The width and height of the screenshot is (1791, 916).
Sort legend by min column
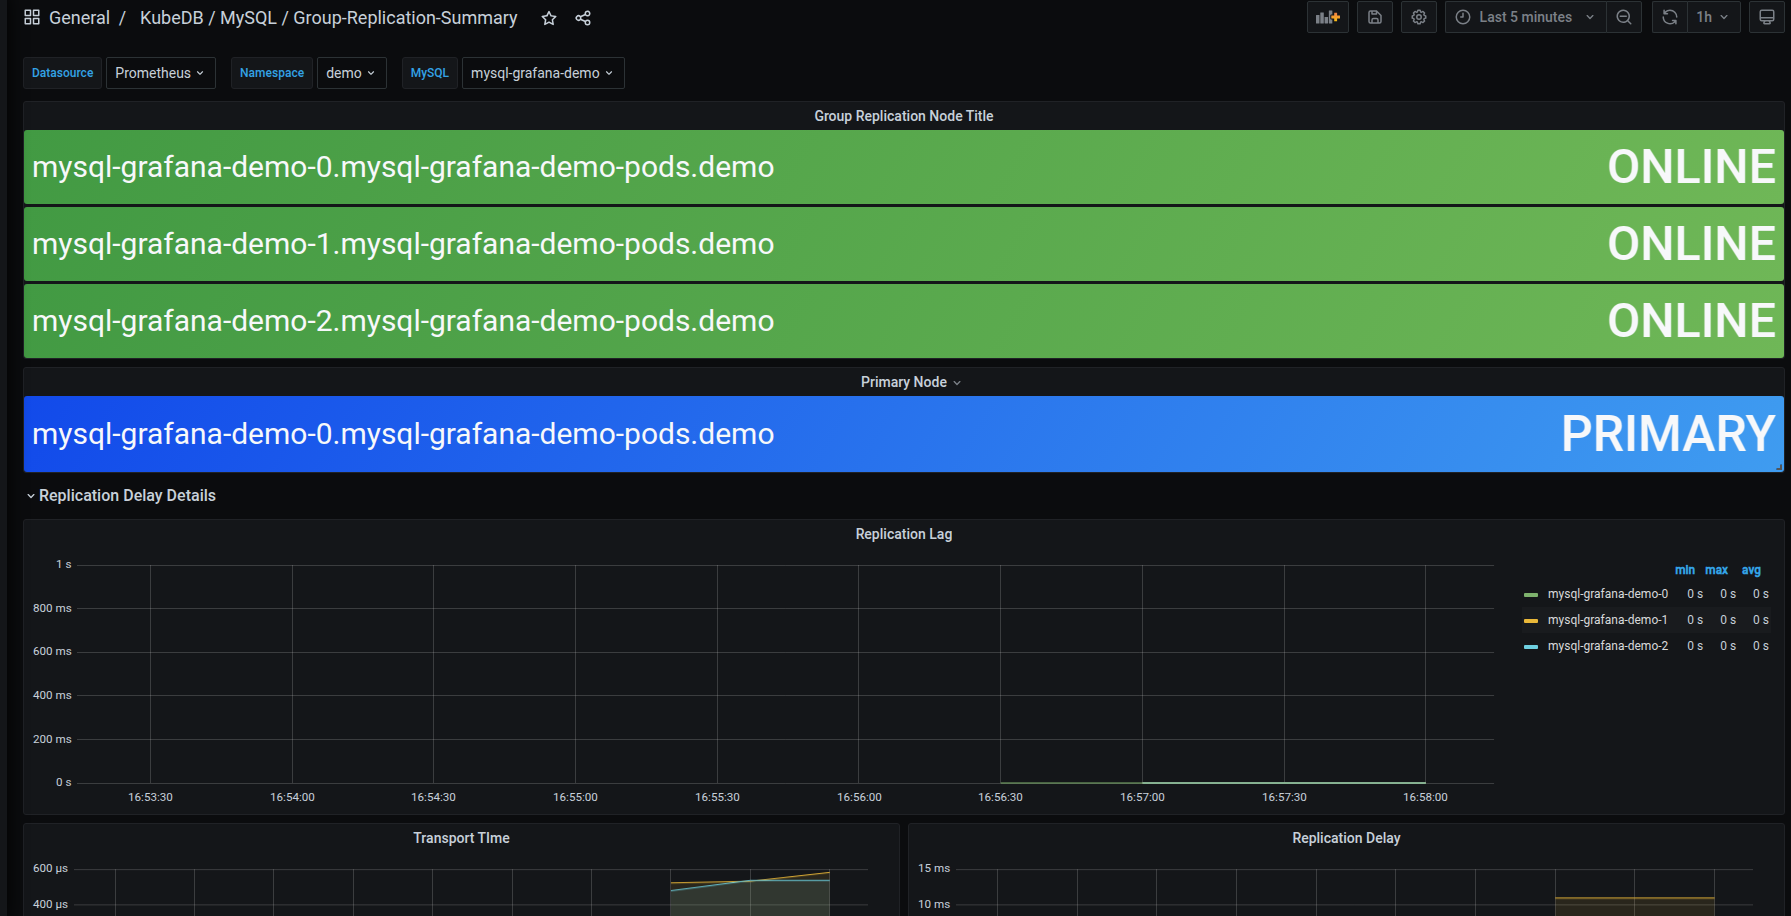point(1685,570)
